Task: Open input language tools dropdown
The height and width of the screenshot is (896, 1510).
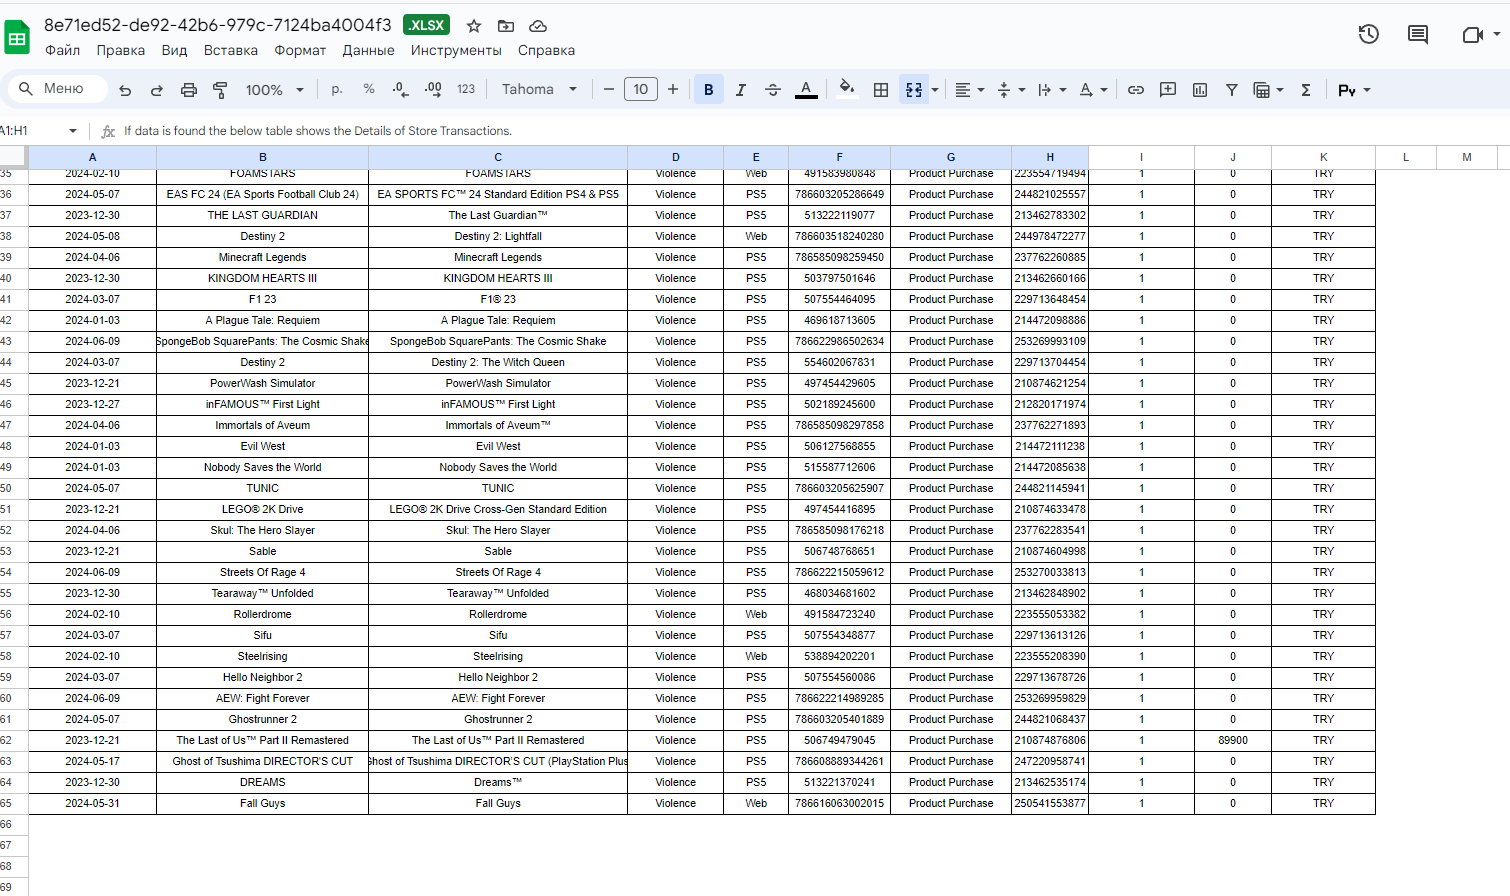Action: [x=1354, y=90]
